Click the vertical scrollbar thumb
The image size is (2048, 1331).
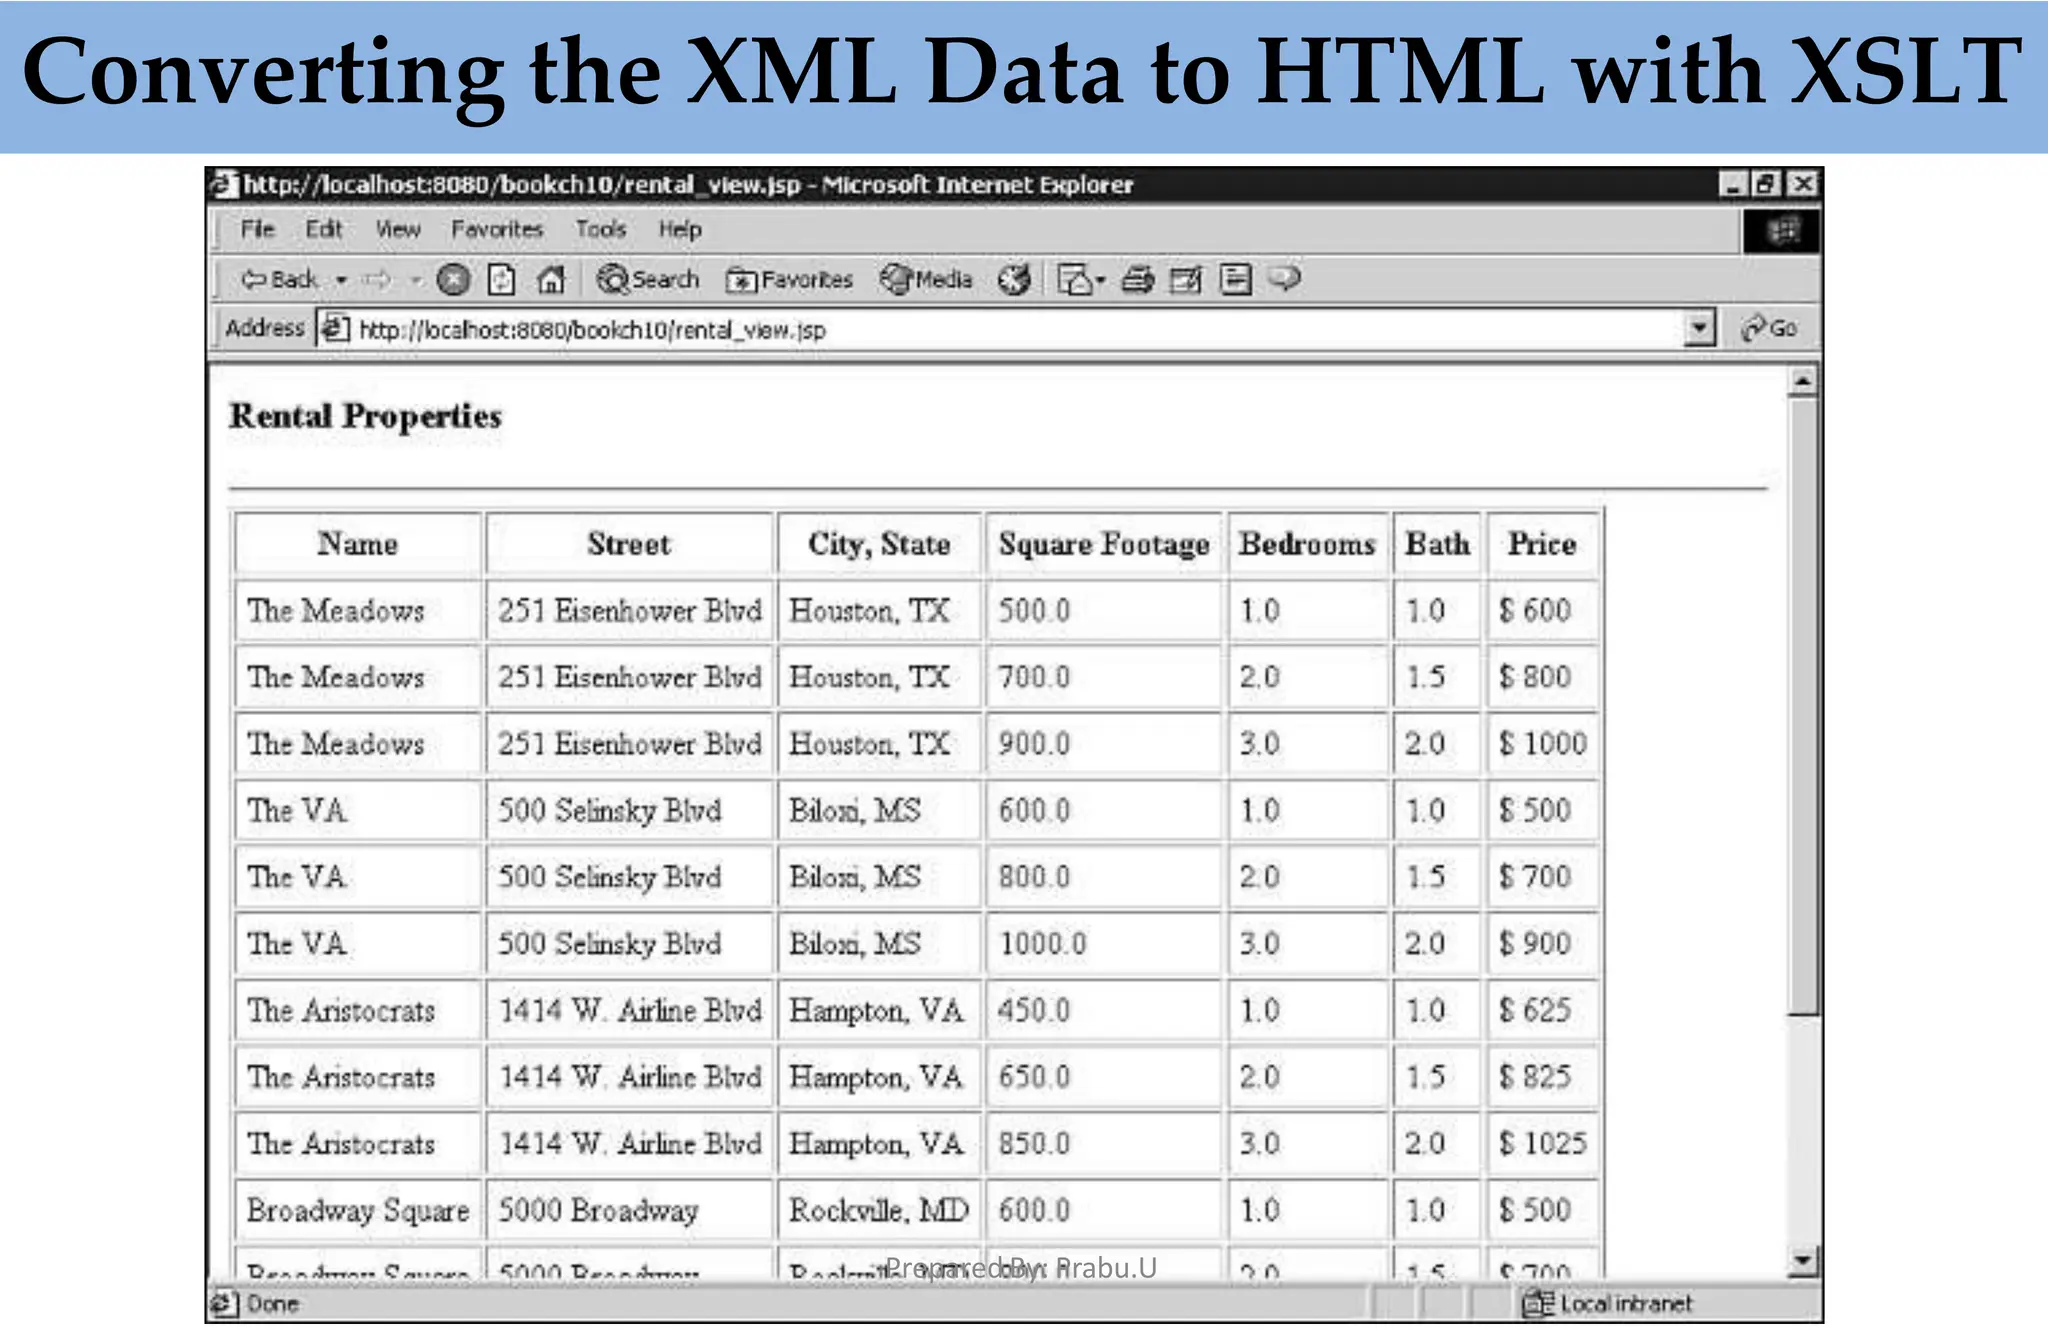click(x=1802, y=706)
